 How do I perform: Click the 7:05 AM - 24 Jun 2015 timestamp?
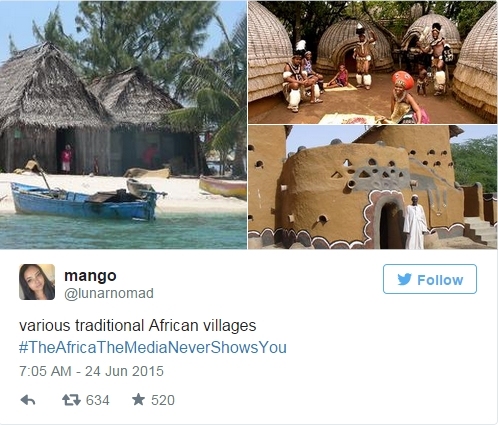click(x=91, y=371)
